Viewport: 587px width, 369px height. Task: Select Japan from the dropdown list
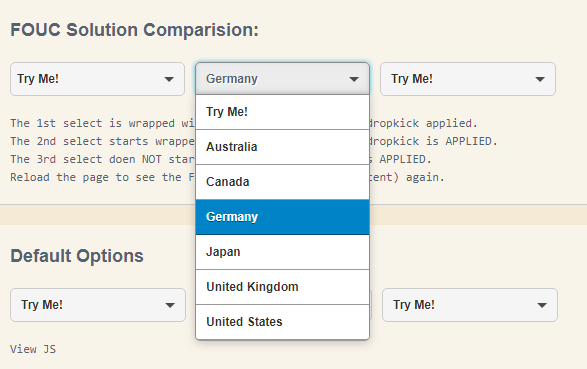282,252
